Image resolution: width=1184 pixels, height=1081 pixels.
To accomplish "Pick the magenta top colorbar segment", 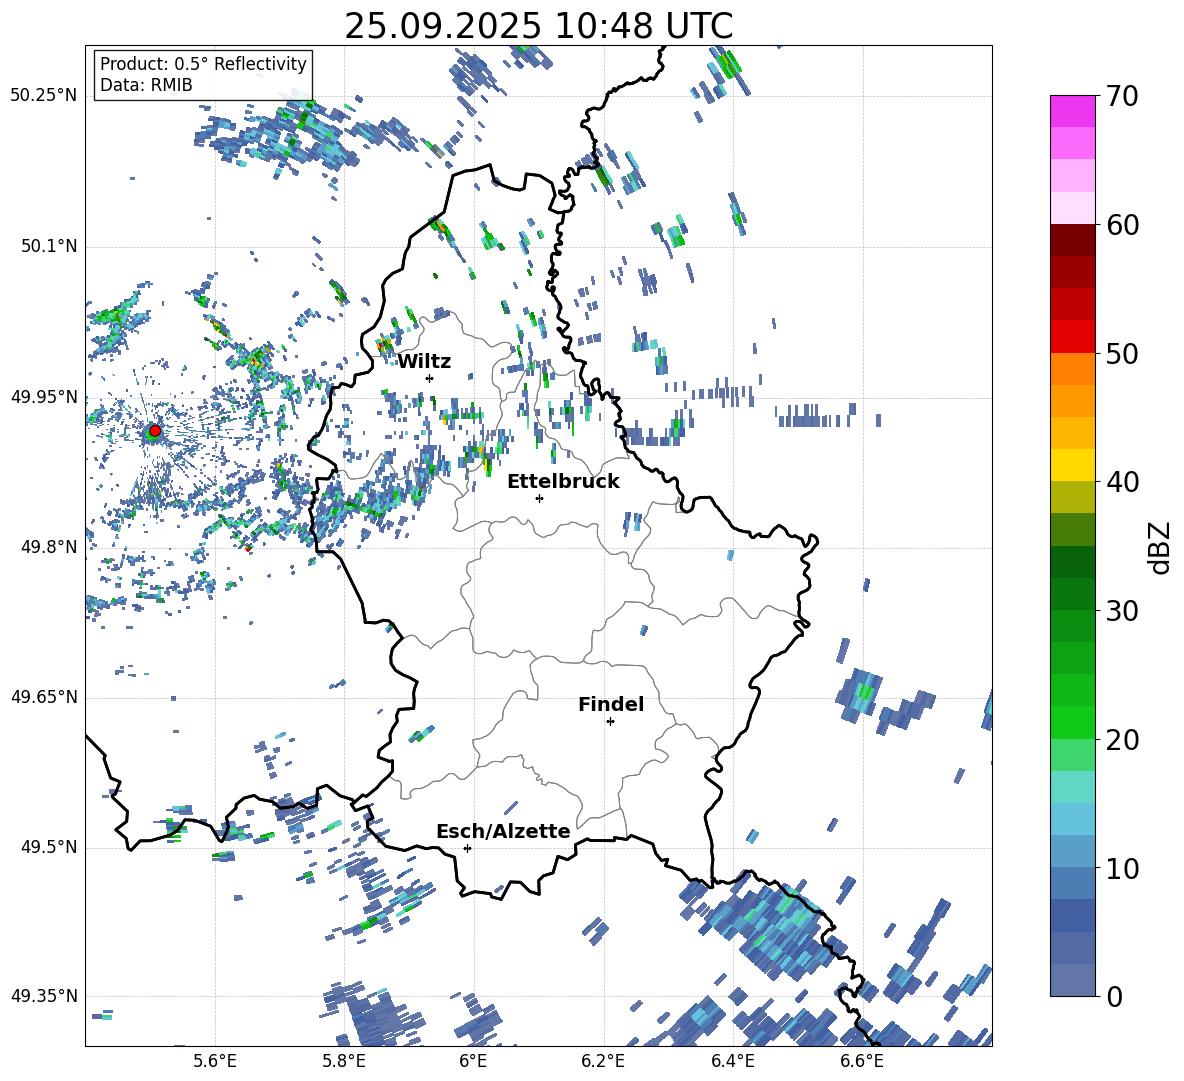I will pyautogui.click(x=1072, y=112).
